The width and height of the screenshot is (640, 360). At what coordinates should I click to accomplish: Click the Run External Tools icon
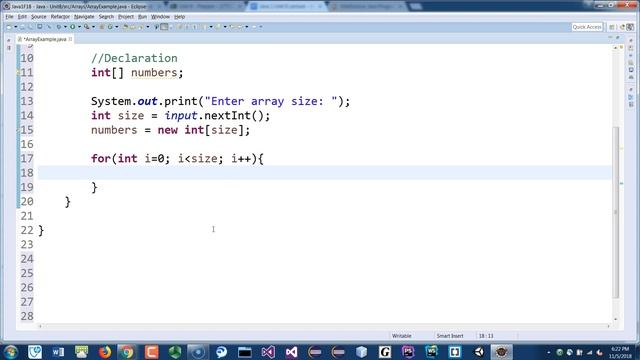click(87, 27)
